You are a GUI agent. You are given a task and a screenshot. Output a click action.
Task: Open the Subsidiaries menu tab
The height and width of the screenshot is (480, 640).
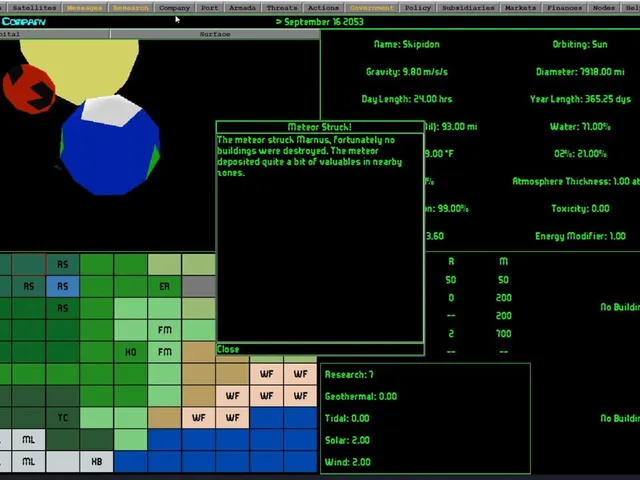(468, 8)
